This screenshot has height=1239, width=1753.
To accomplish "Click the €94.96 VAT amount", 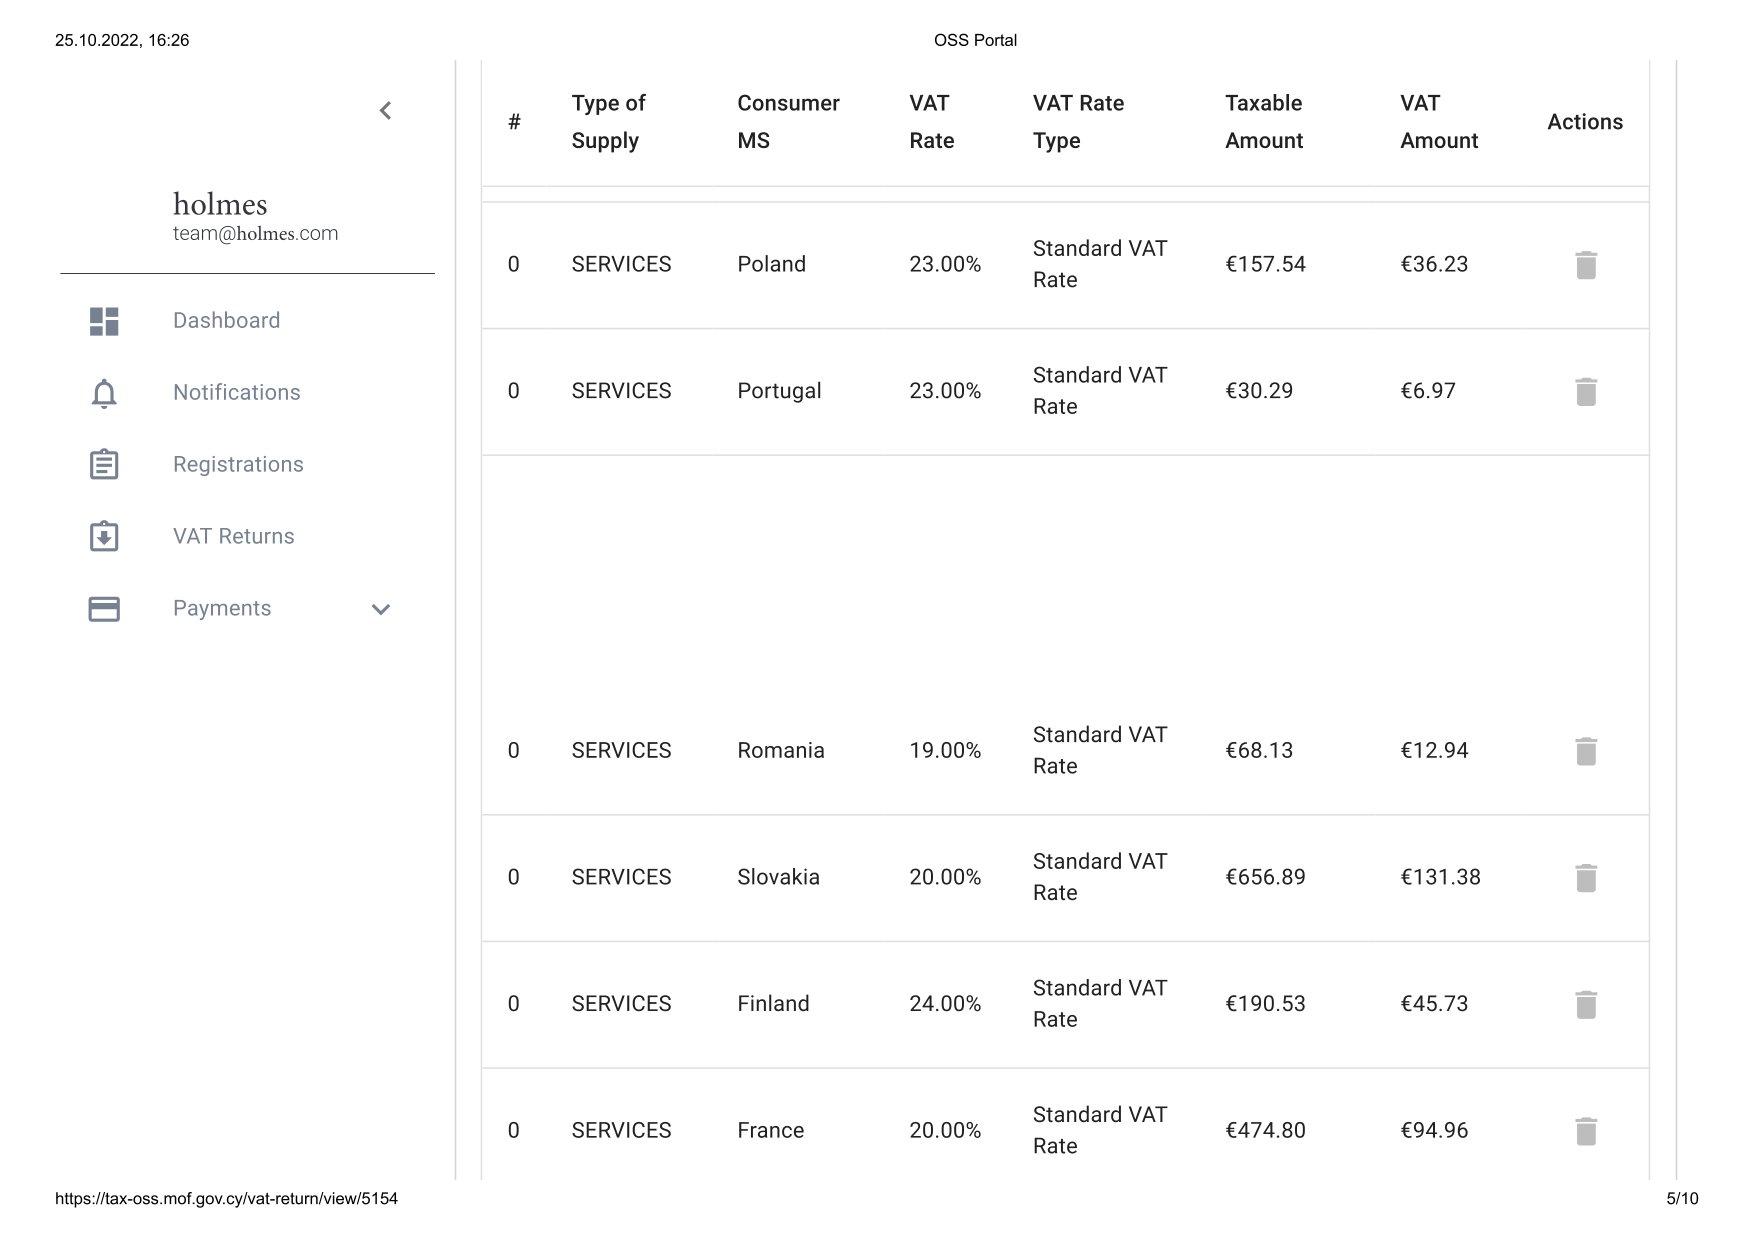I will click(1434, 1130).
